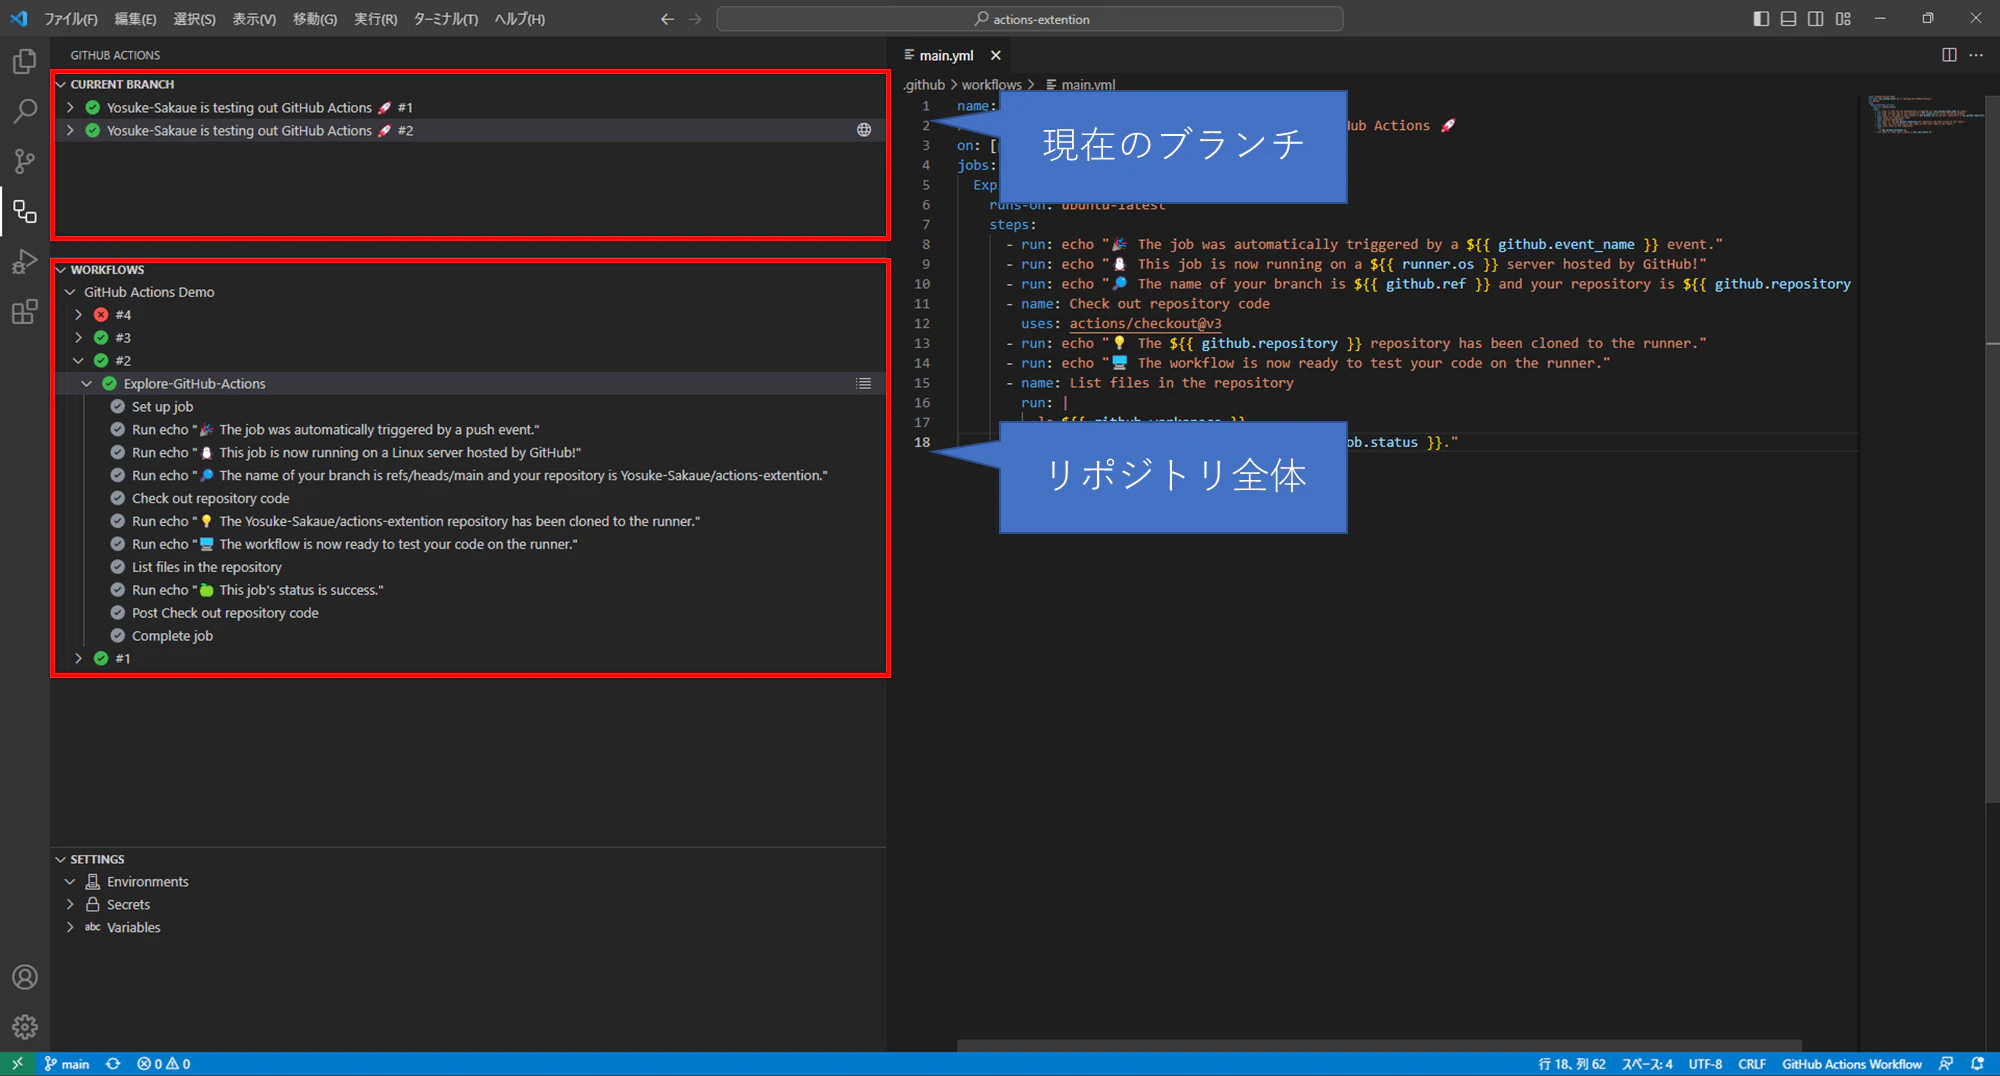Open the 実行(R) menu
This screenshot has height=1076, width=2000.
click(375, 19)
